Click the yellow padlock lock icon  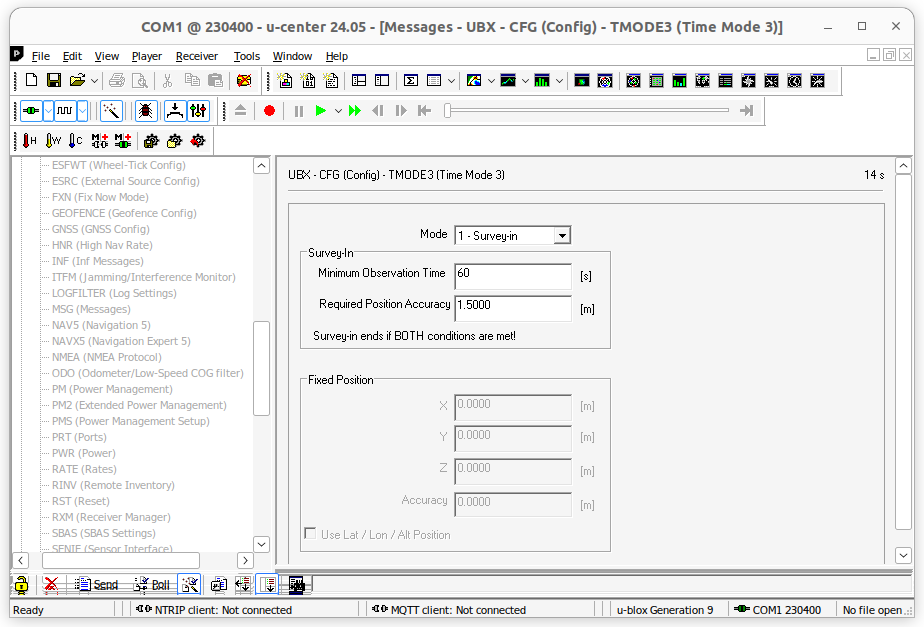pyautogui.click(x=21, y=585)
